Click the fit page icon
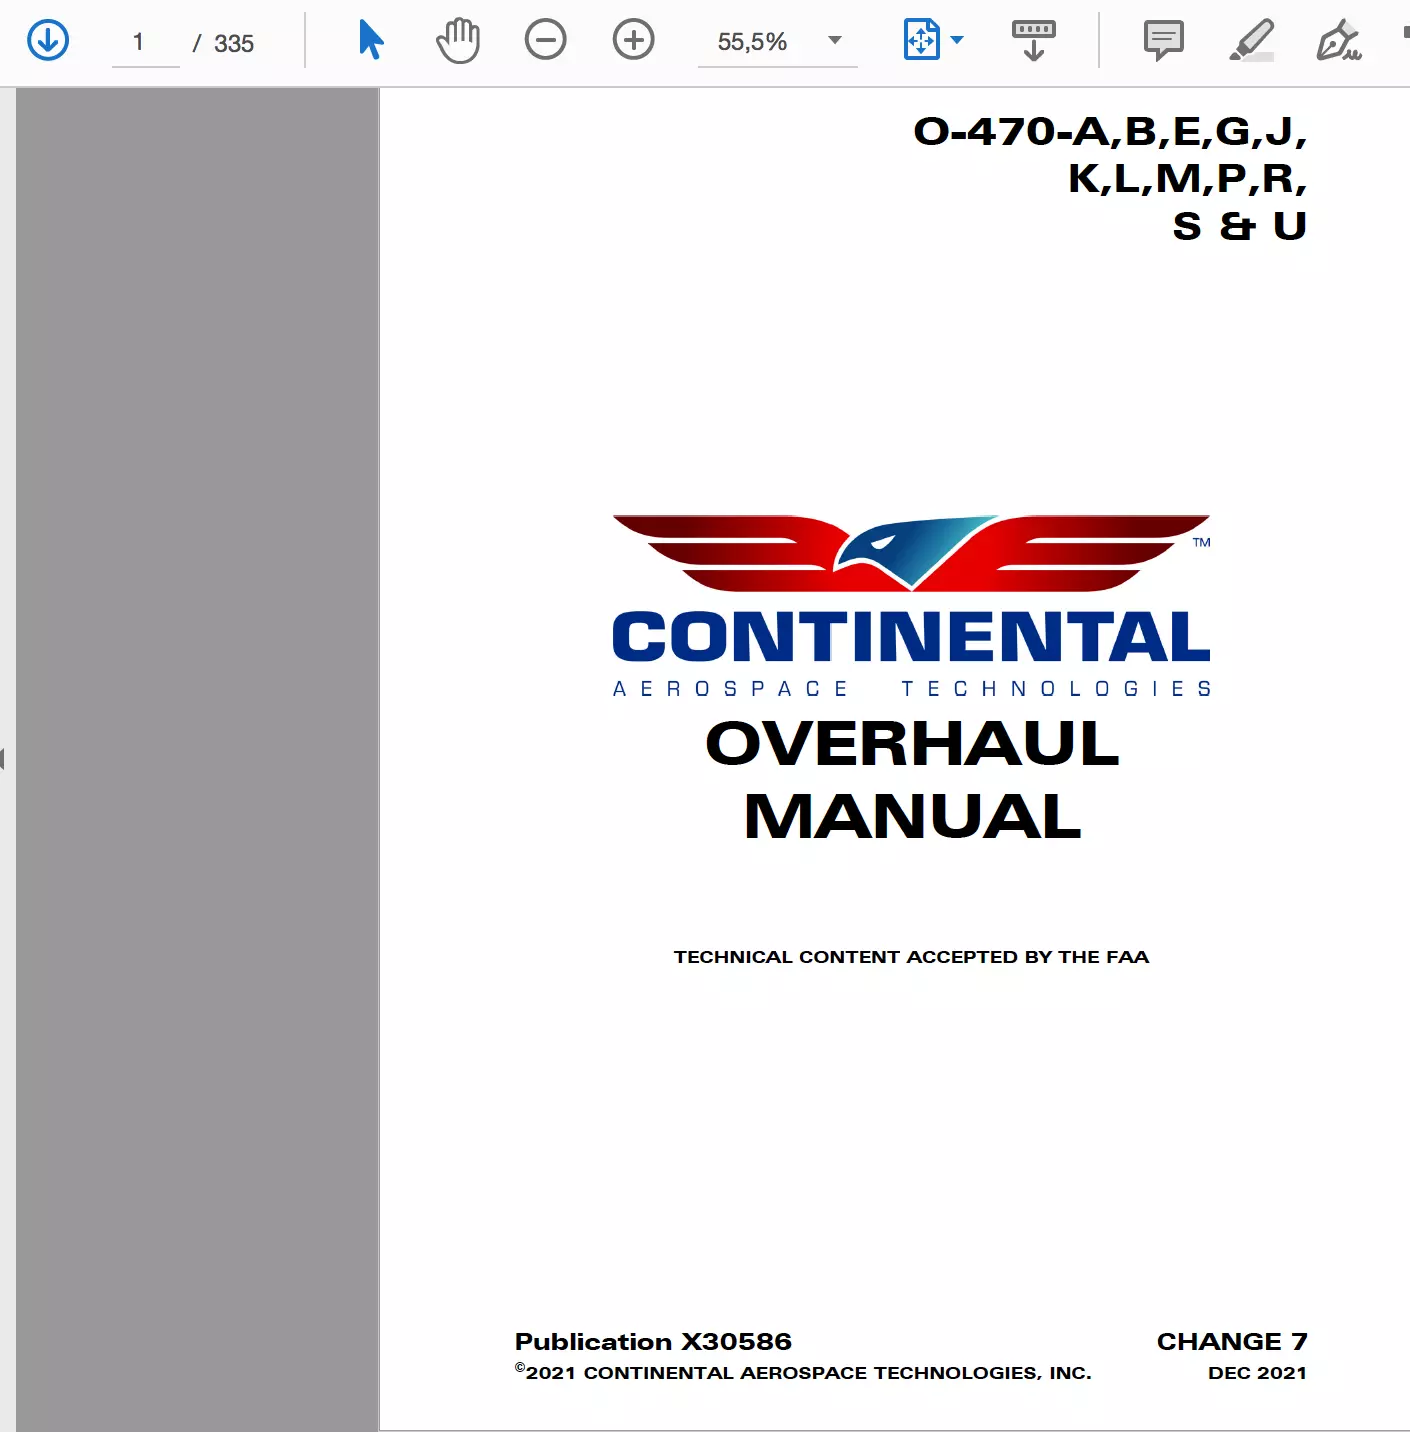The height and width of the screenshot is (1432, 1410). click(x=921, y=41)
